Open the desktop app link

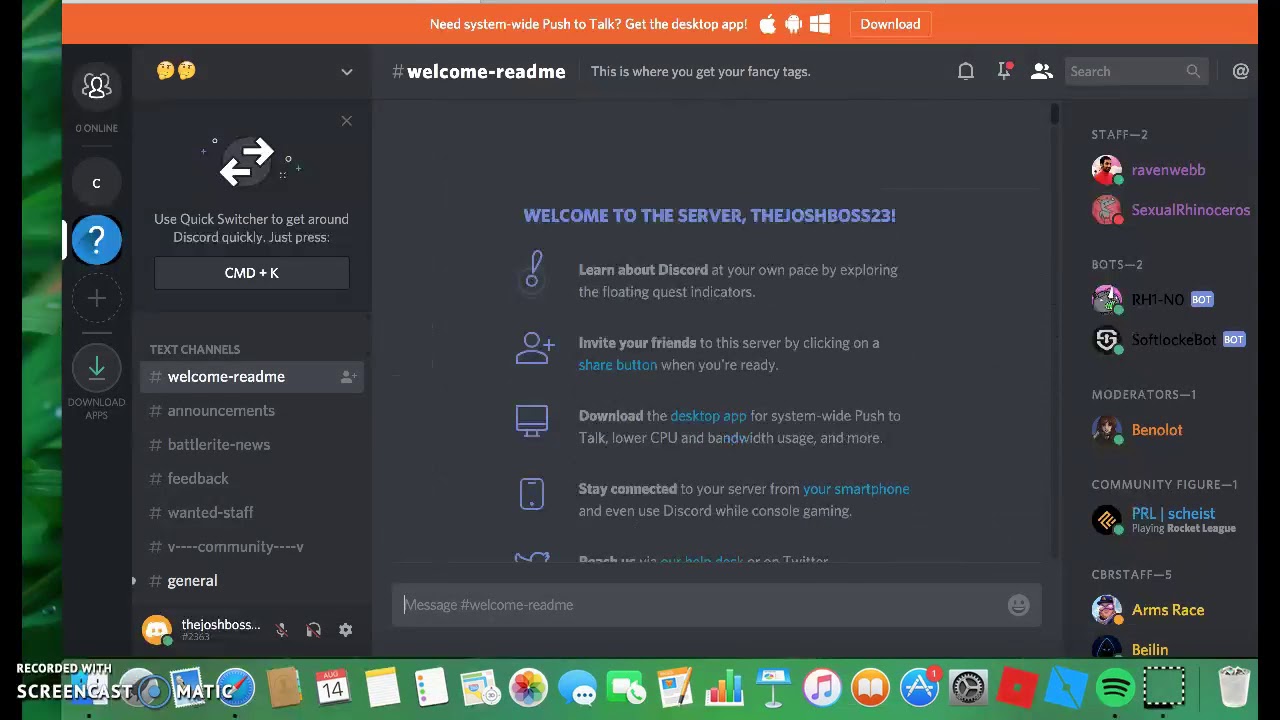(x=708, y=416)
